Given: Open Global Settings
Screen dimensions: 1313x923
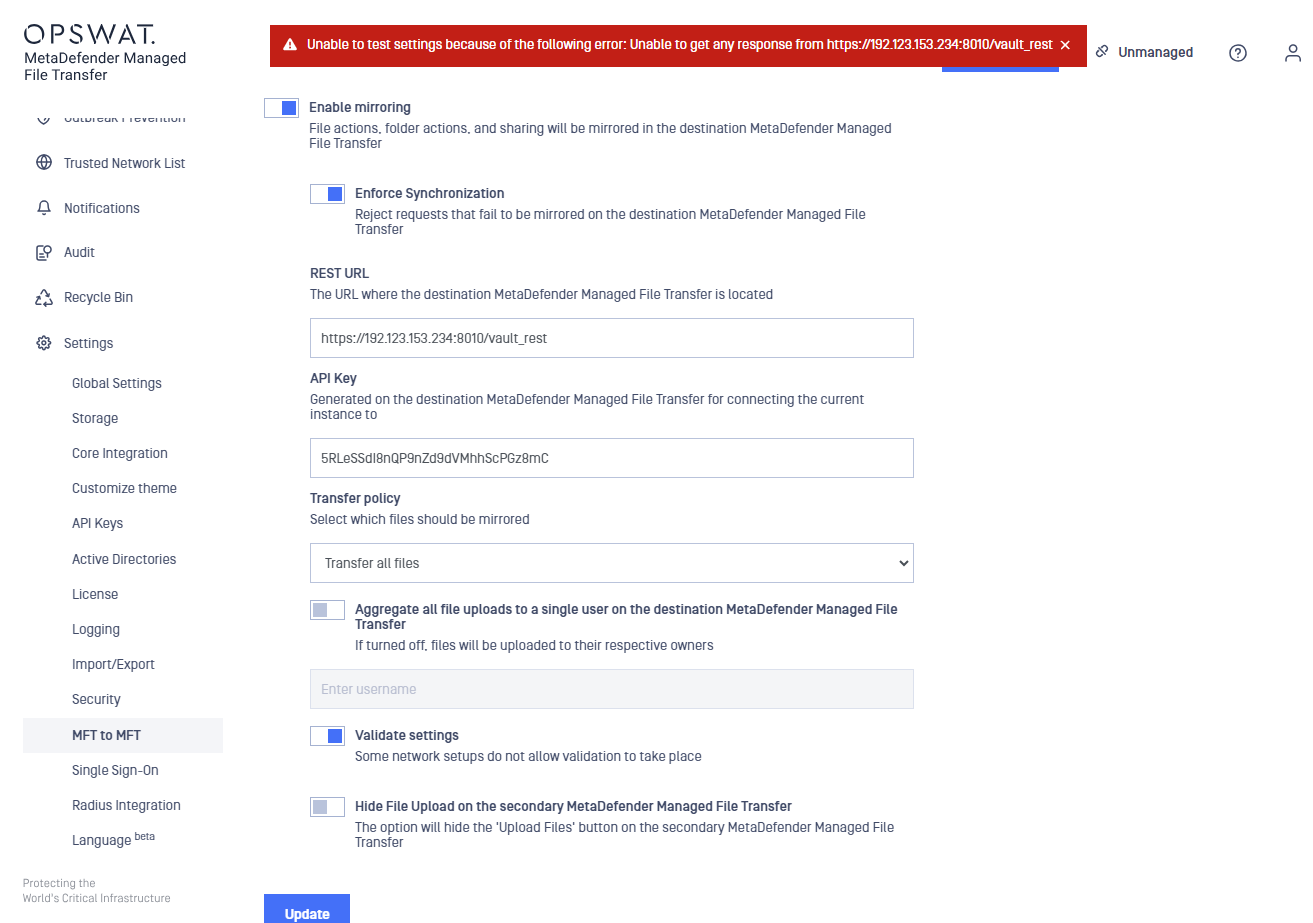Looking at the screenshot, I should point(116,383).
